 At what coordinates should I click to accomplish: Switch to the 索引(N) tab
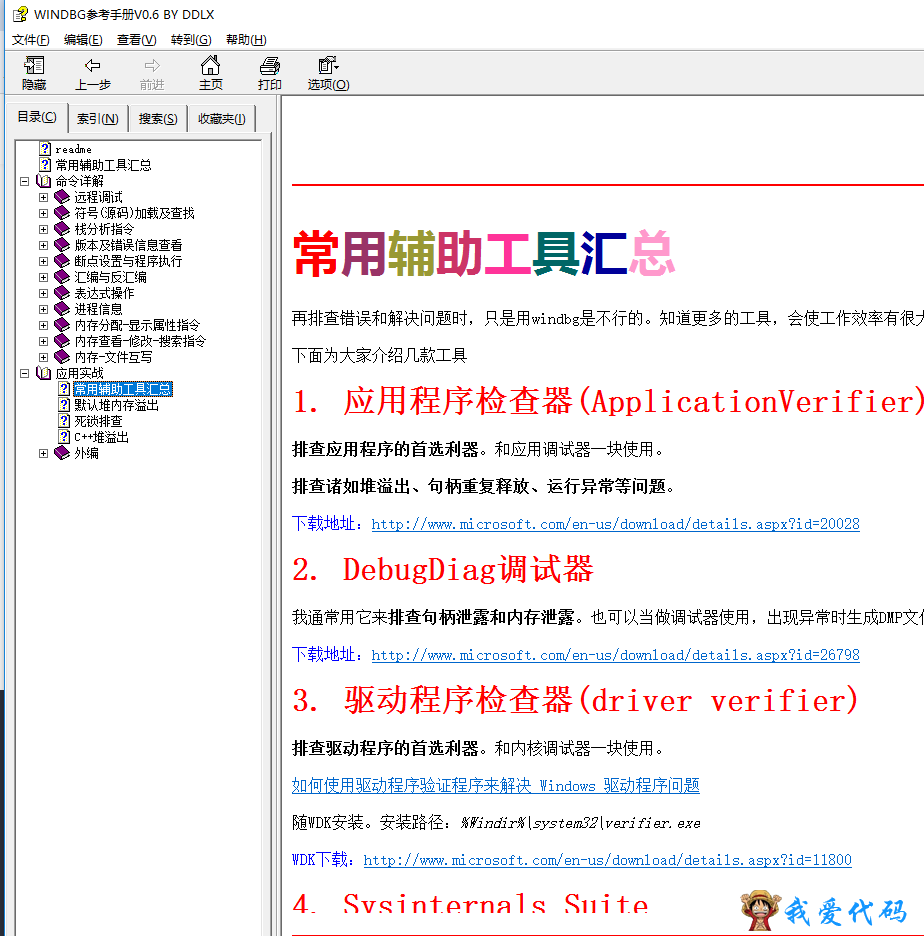98,119
